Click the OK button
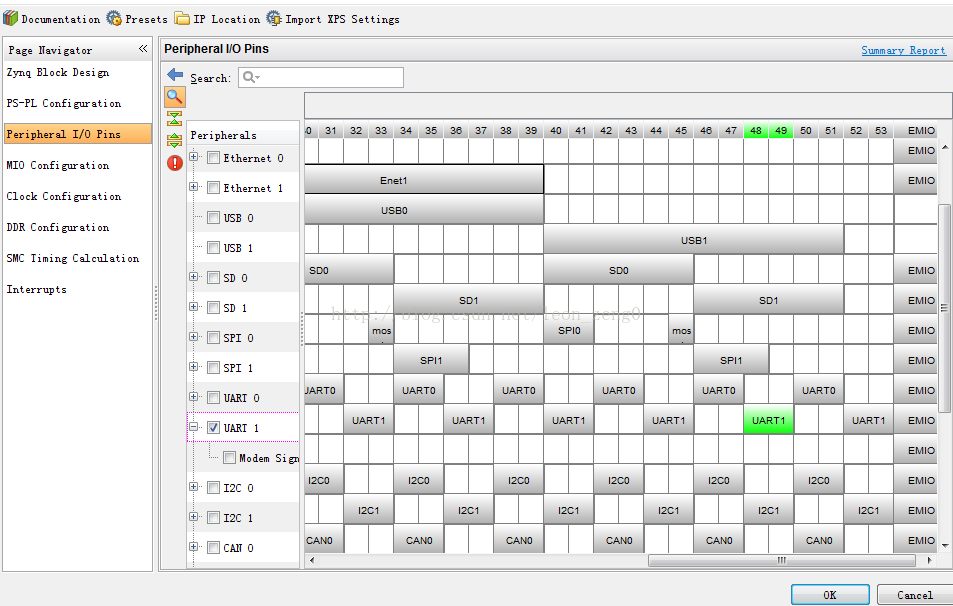Viewport: 953px width, 606px height. click(830, 595)
